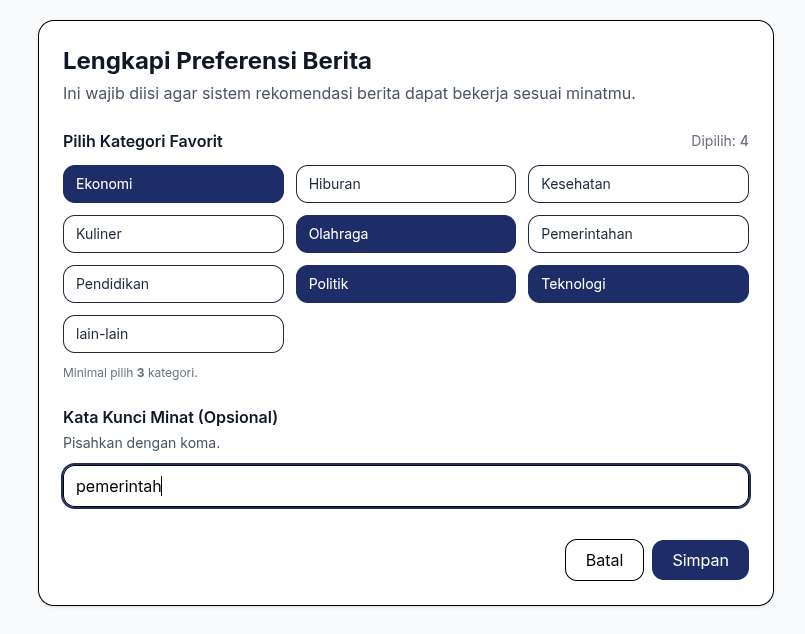Click the Dipilih: 4 counter text

pos(720,141)
